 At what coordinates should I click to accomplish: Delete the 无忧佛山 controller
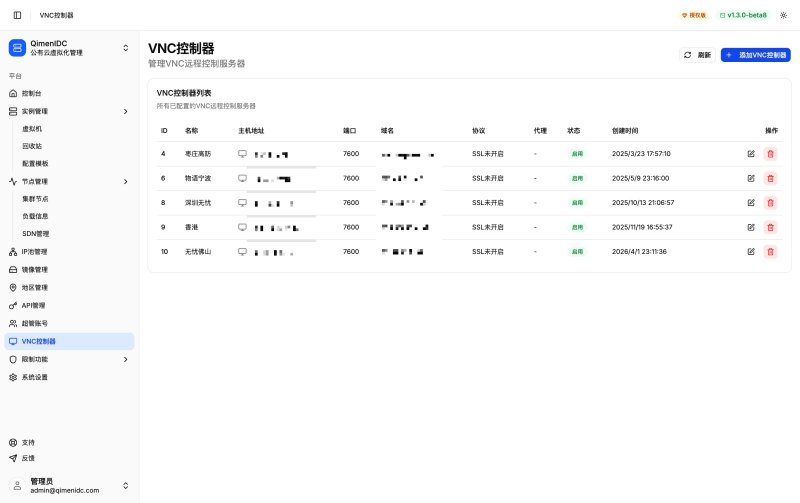(770, 252)
